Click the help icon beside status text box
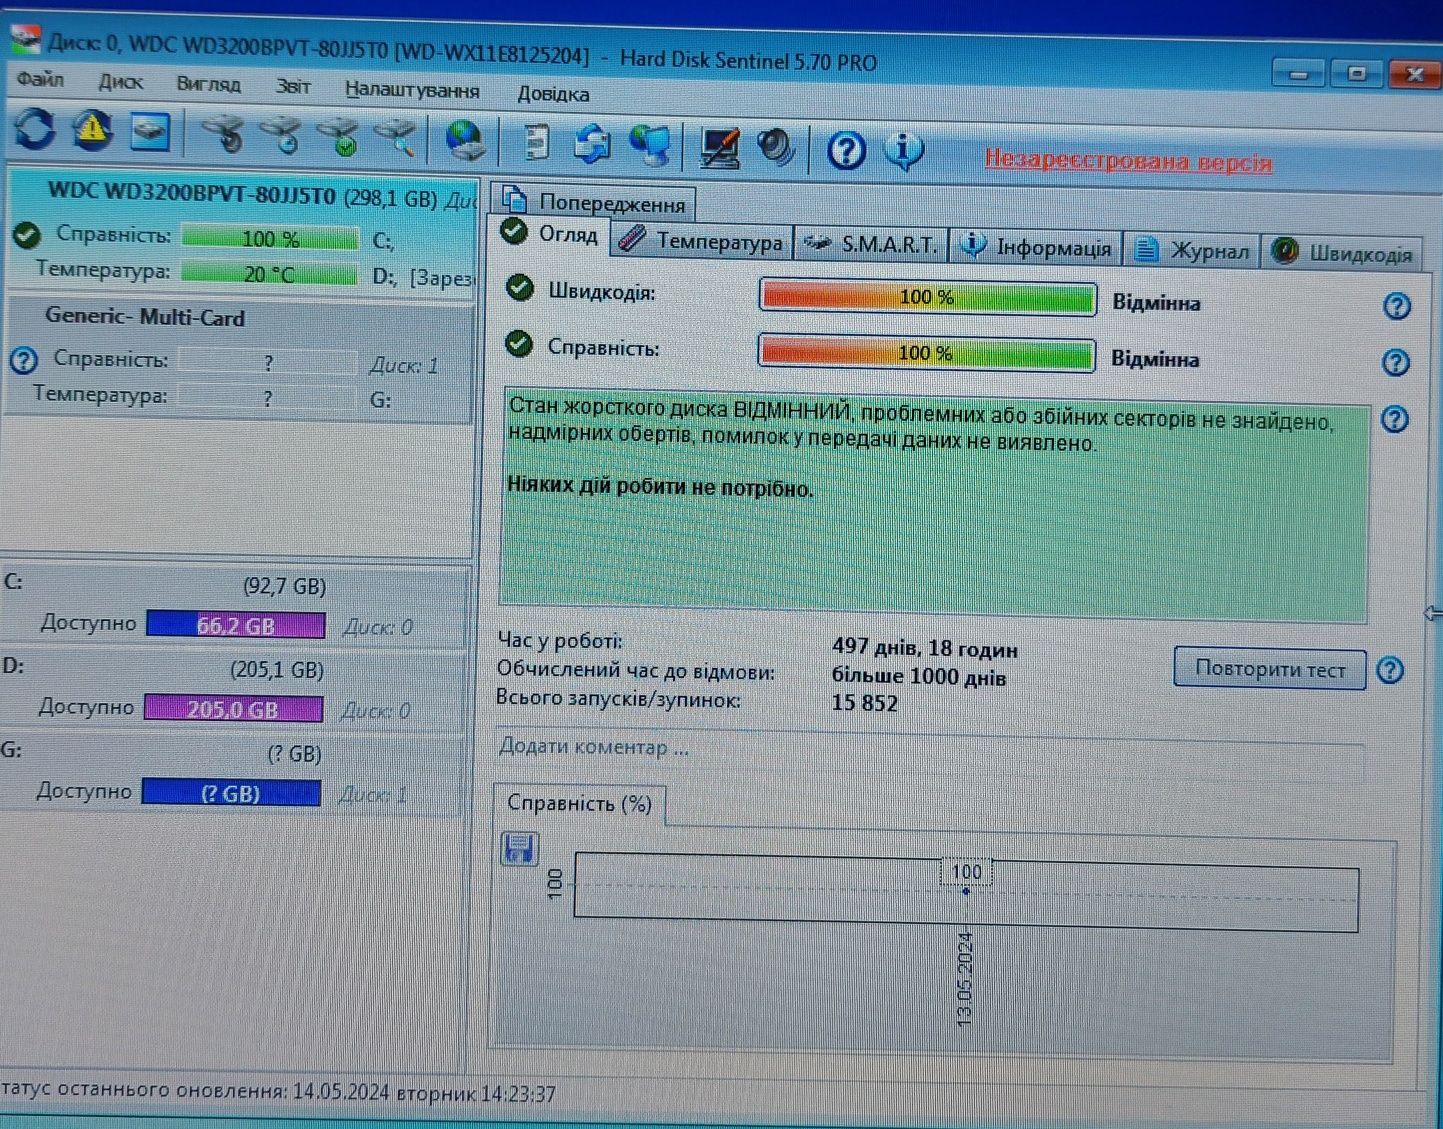This screenshot has width=1443, height=1129. (x=1395, y=419)
